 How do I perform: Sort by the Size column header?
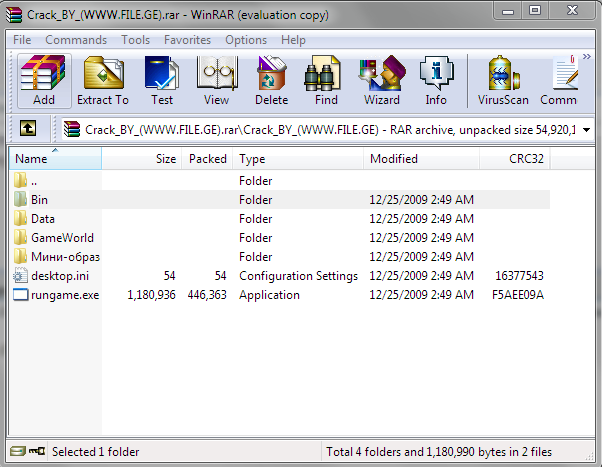[142, 158]
